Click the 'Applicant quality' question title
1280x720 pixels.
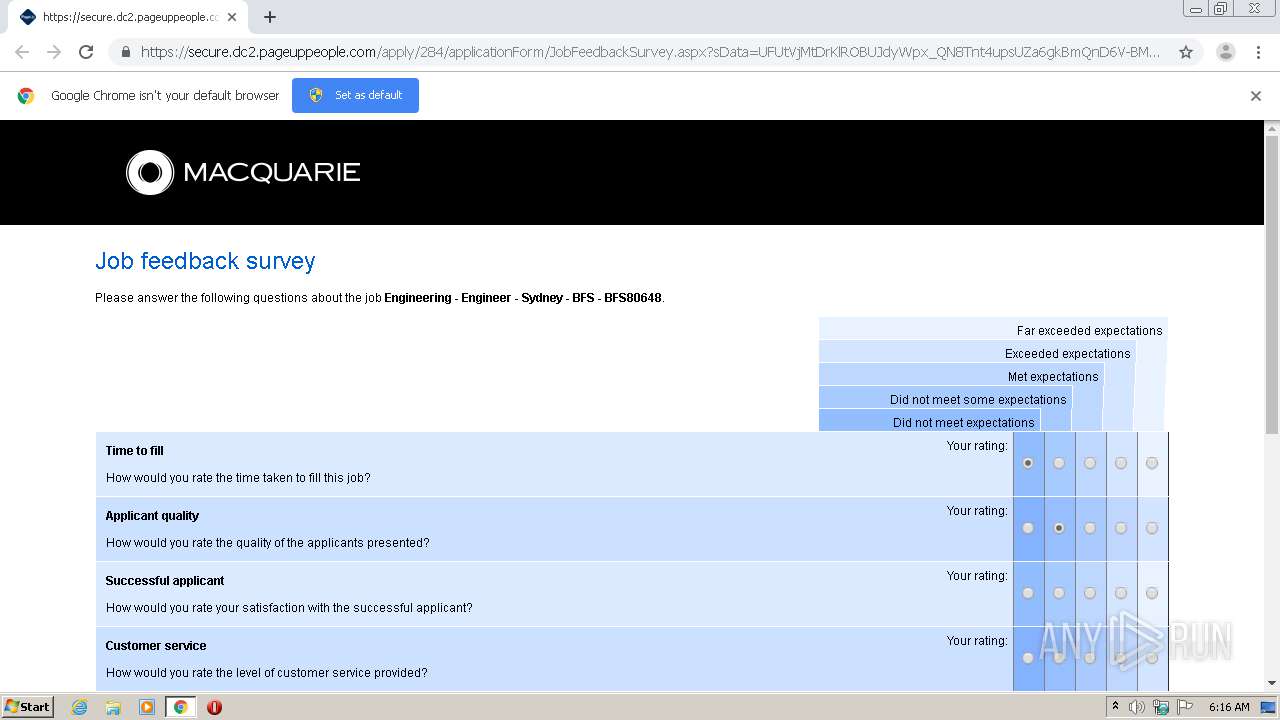tap(152, 516)
